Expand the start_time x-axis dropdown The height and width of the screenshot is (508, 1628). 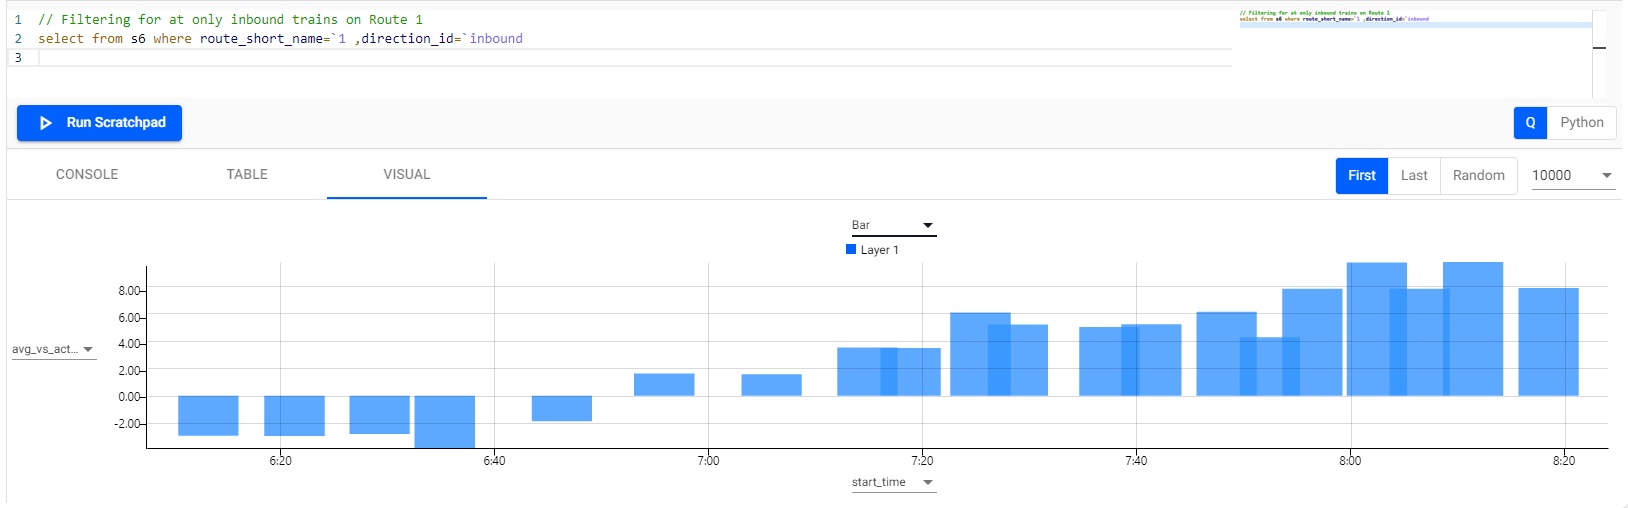893,482
